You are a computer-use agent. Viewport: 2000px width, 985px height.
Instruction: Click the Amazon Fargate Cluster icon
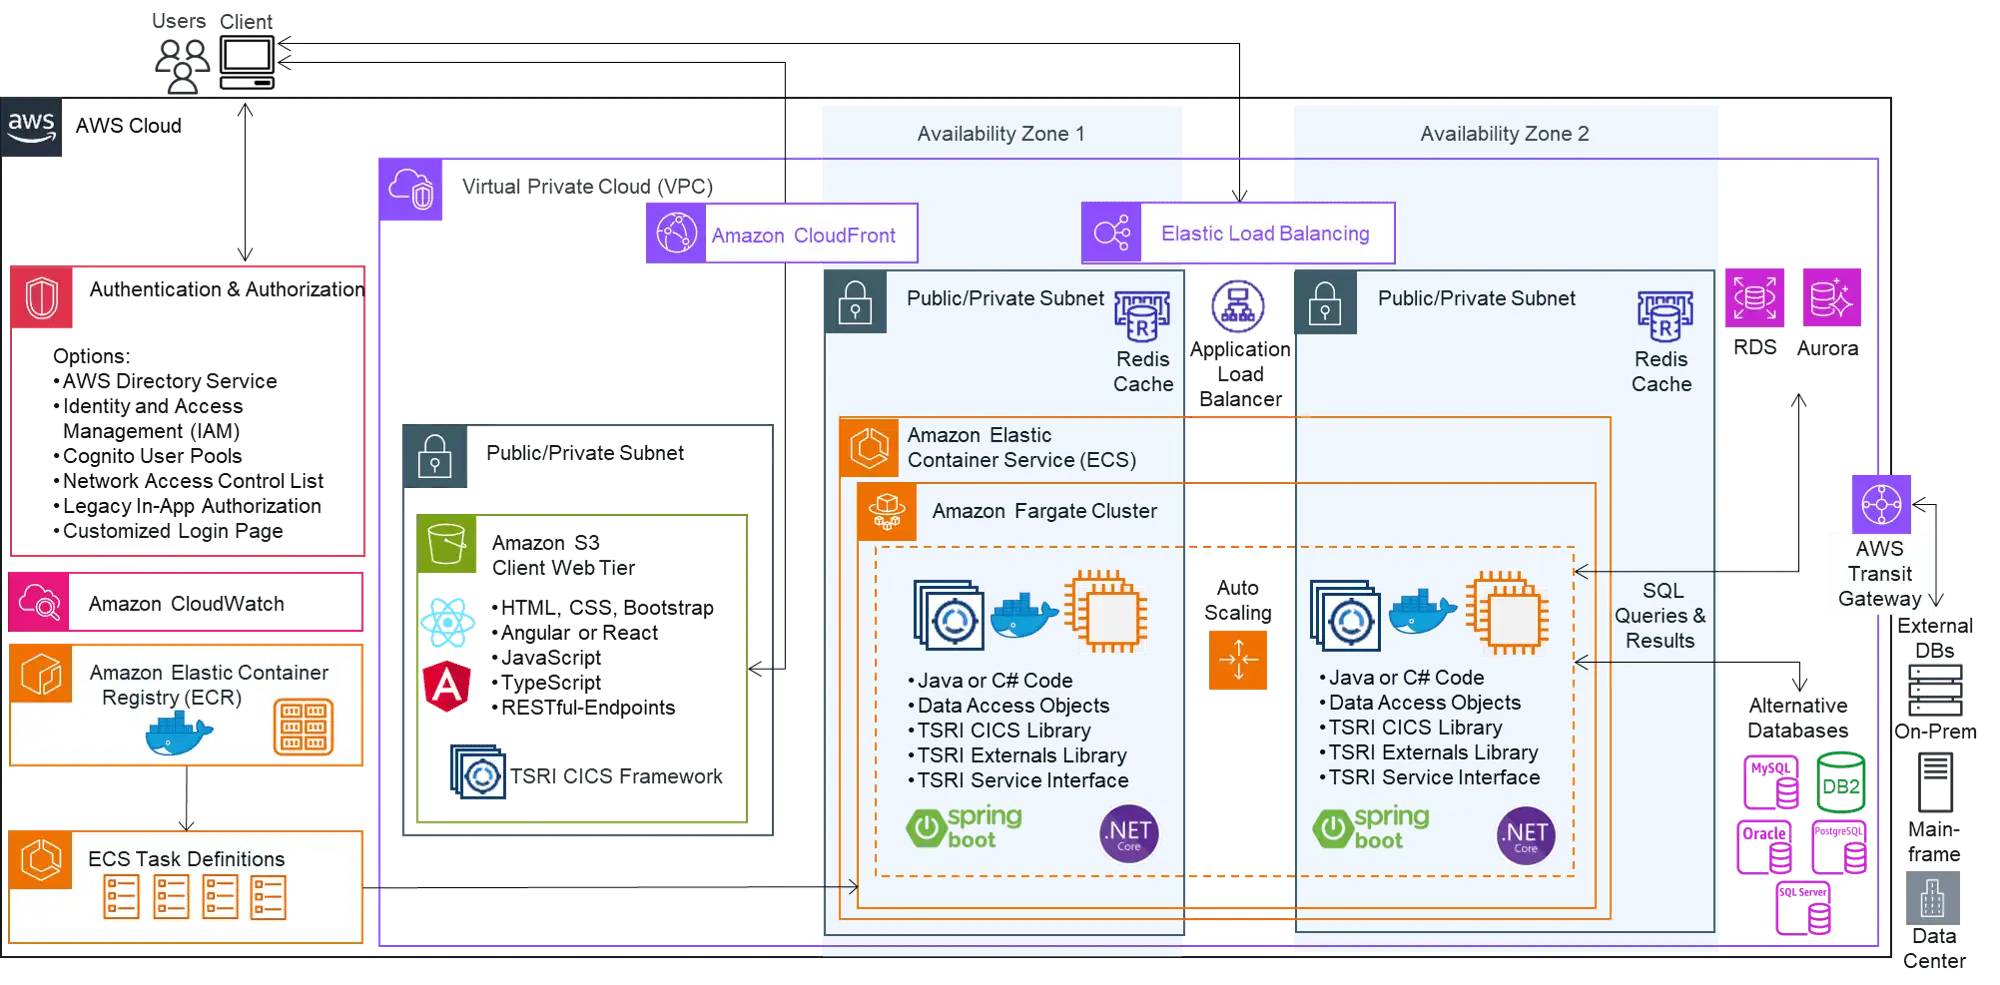point(887,512)
